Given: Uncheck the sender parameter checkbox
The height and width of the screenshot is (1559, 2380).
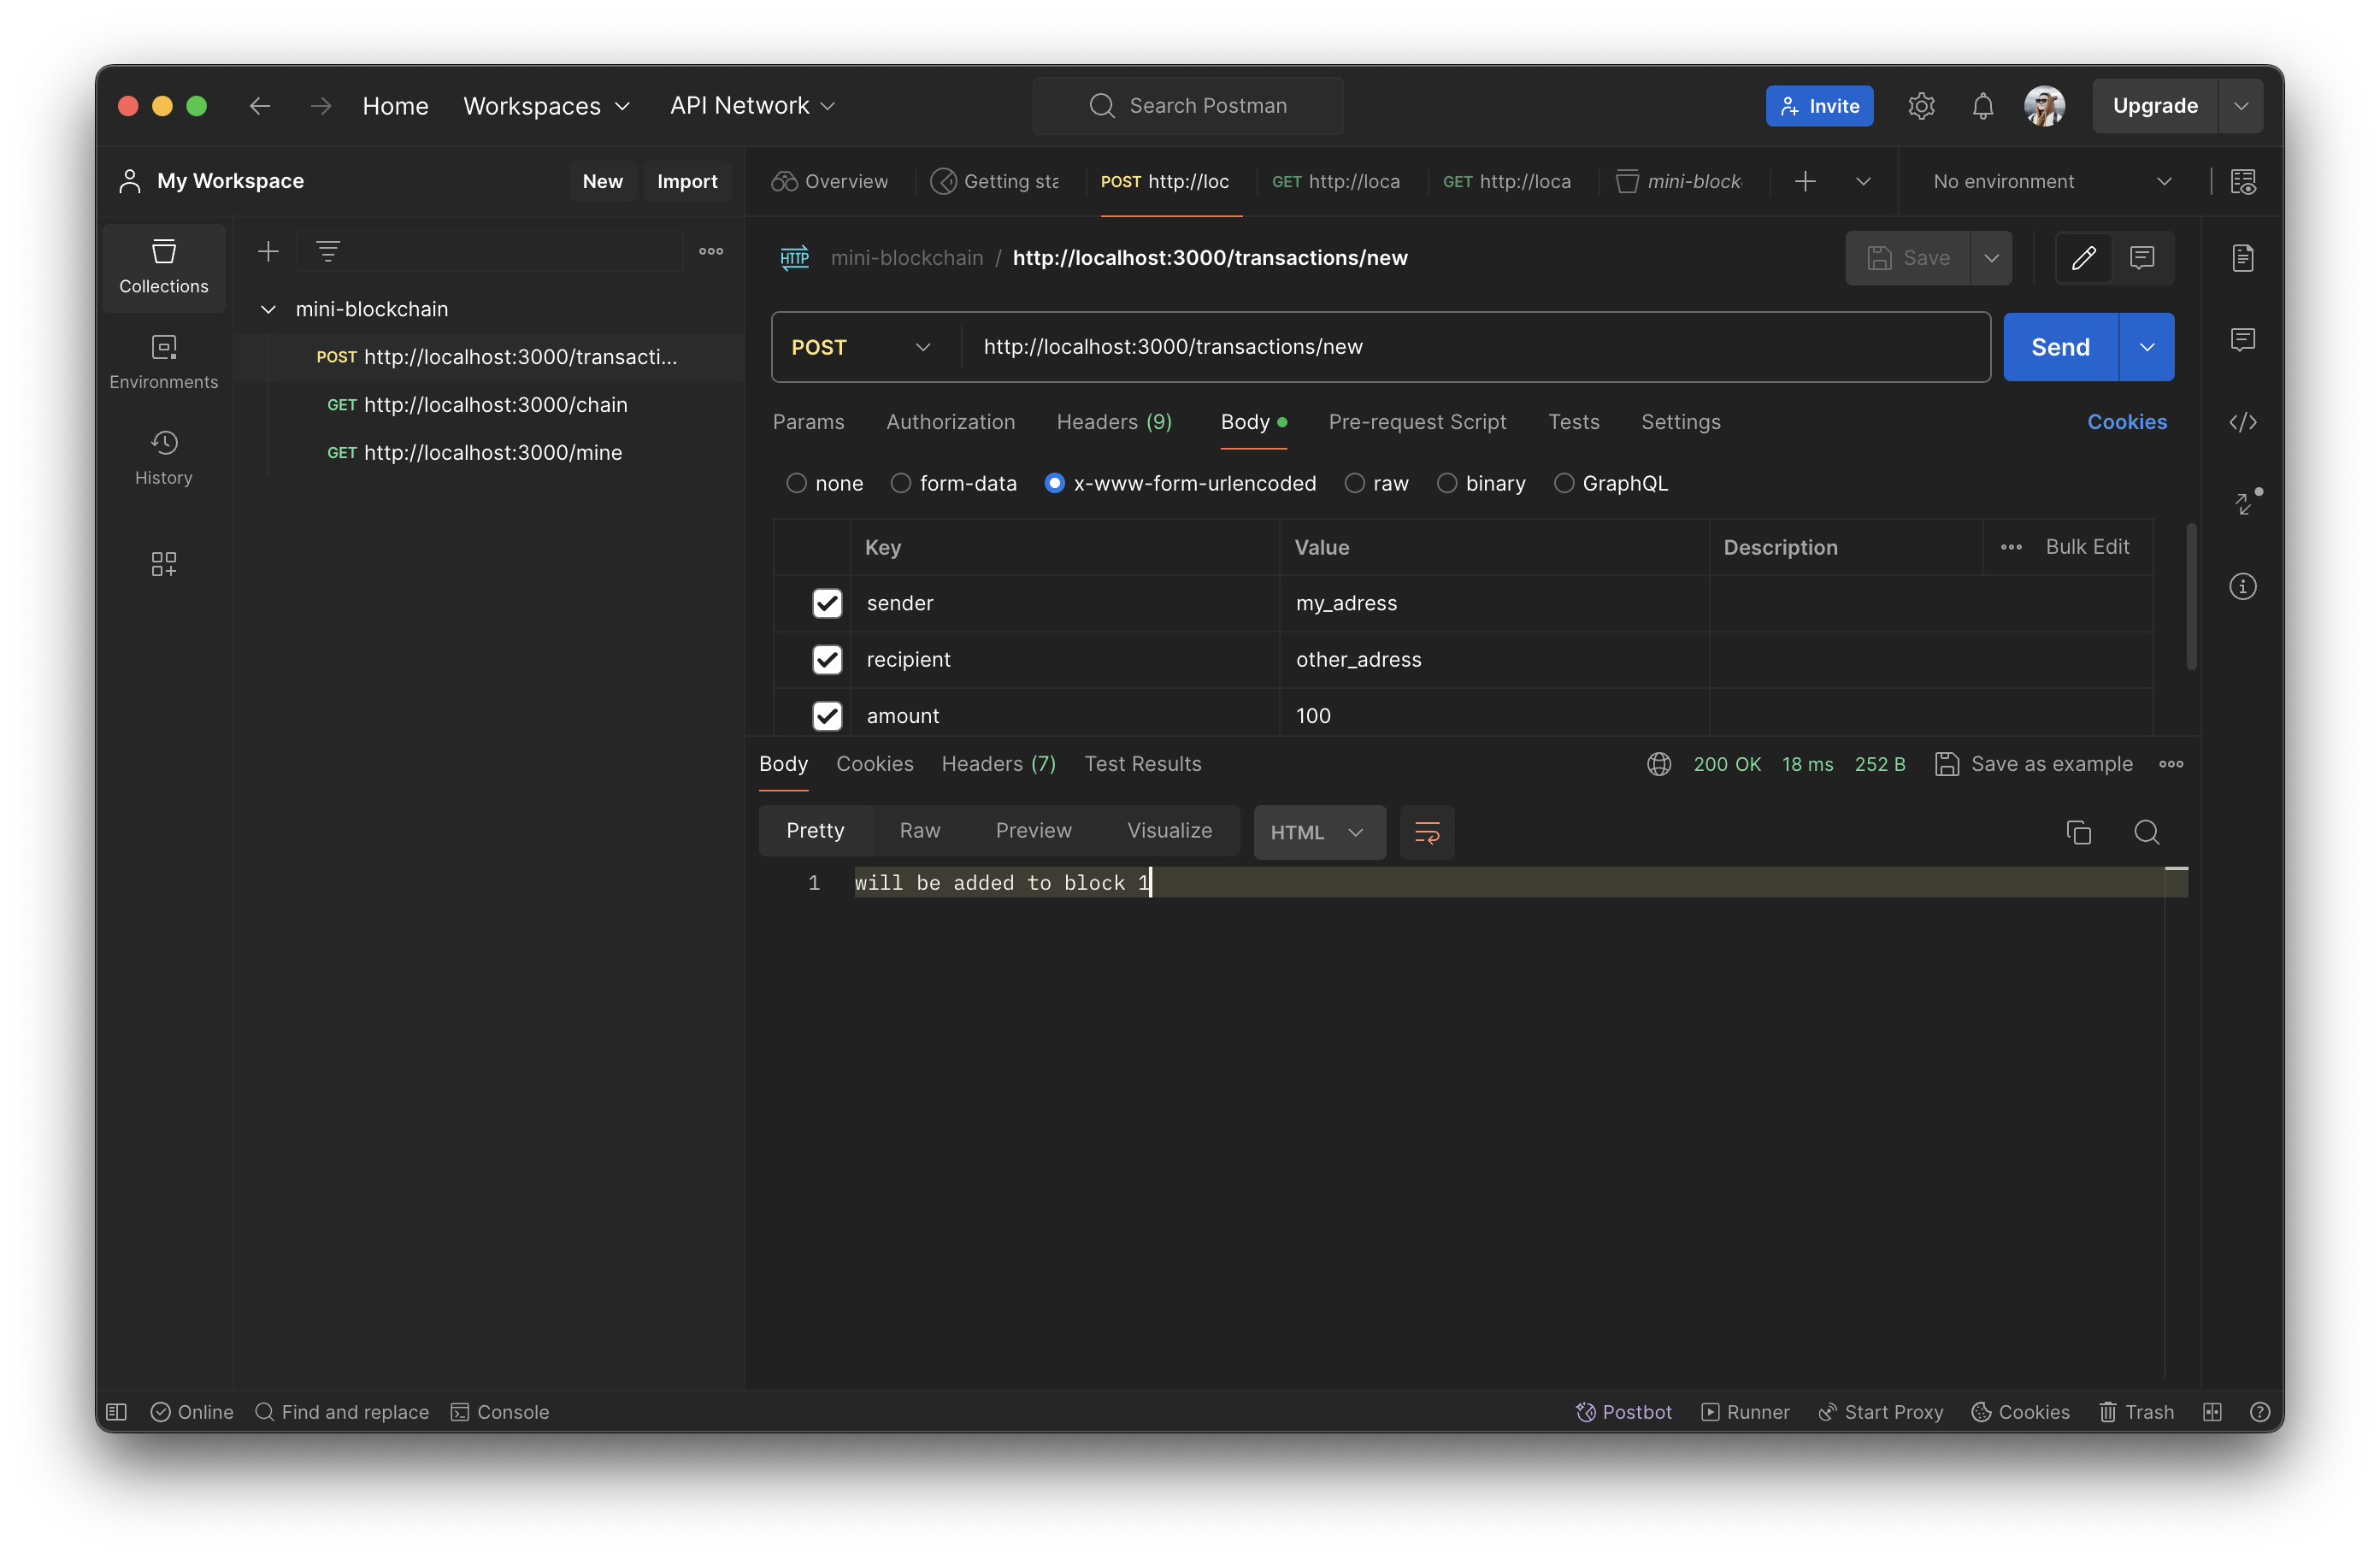Looking at the screenshot, I should (x=827, y=603).
